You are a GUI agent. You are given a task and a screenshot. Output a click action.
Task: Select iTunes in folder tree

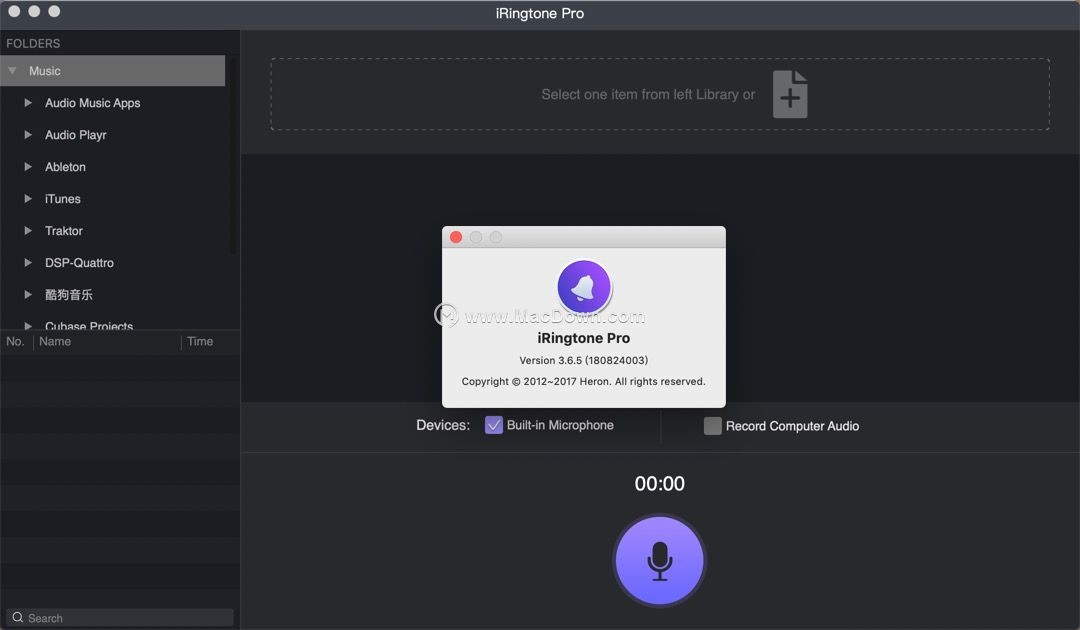tap(63, 199)
